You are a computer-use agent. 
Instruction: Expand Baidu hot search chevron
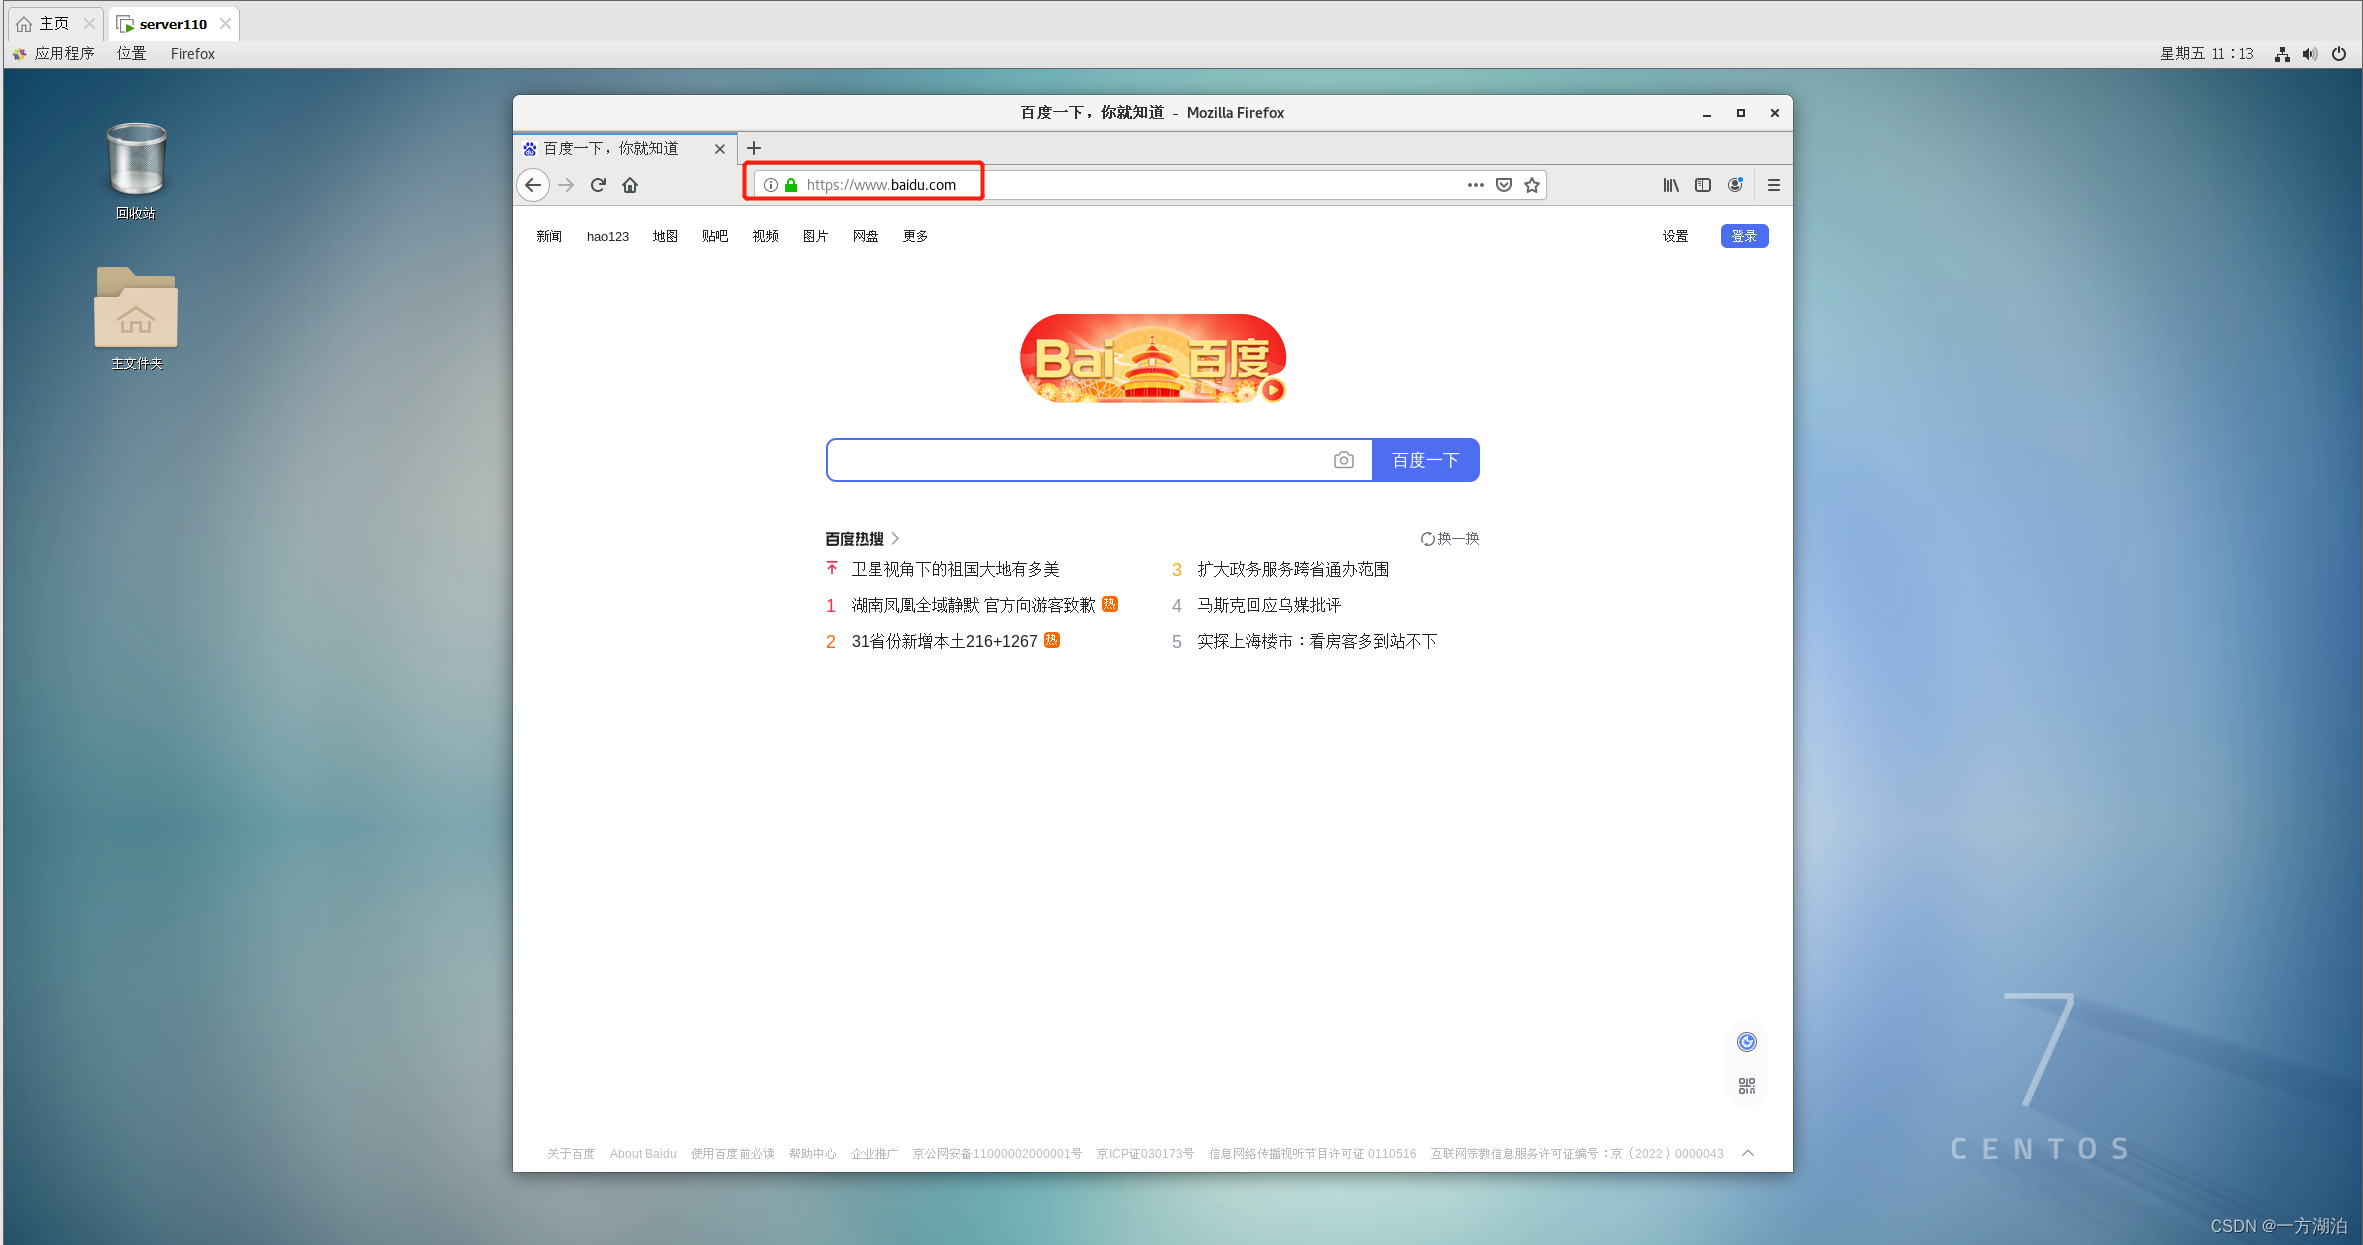(x=895, y=538)
